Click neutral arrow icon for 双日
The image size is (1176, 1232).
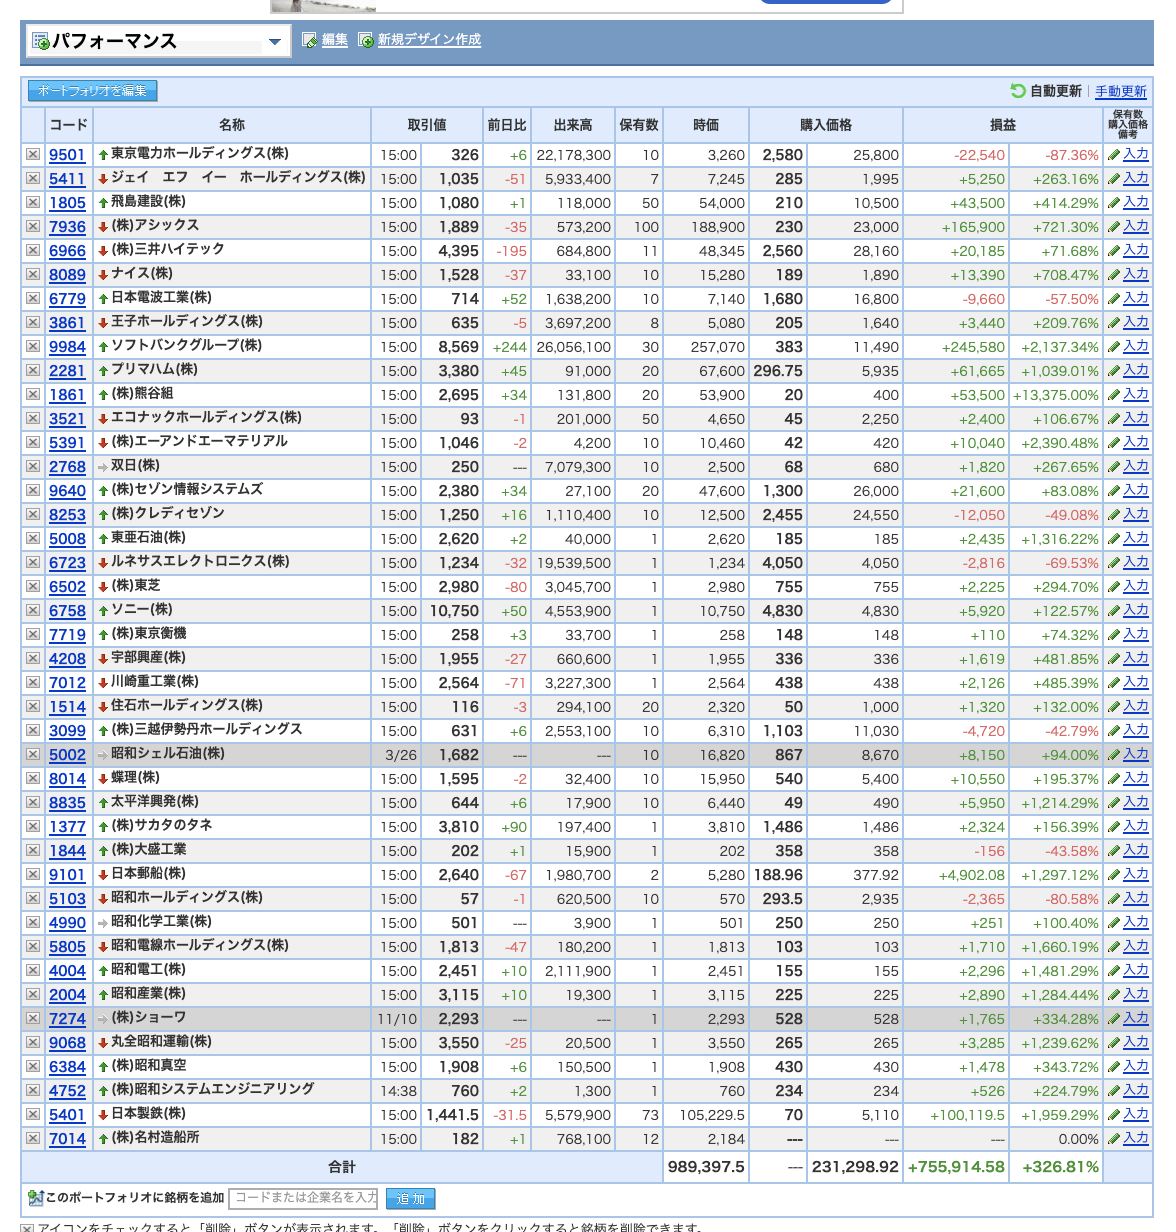pyautogui.click(x=103, y=467)
